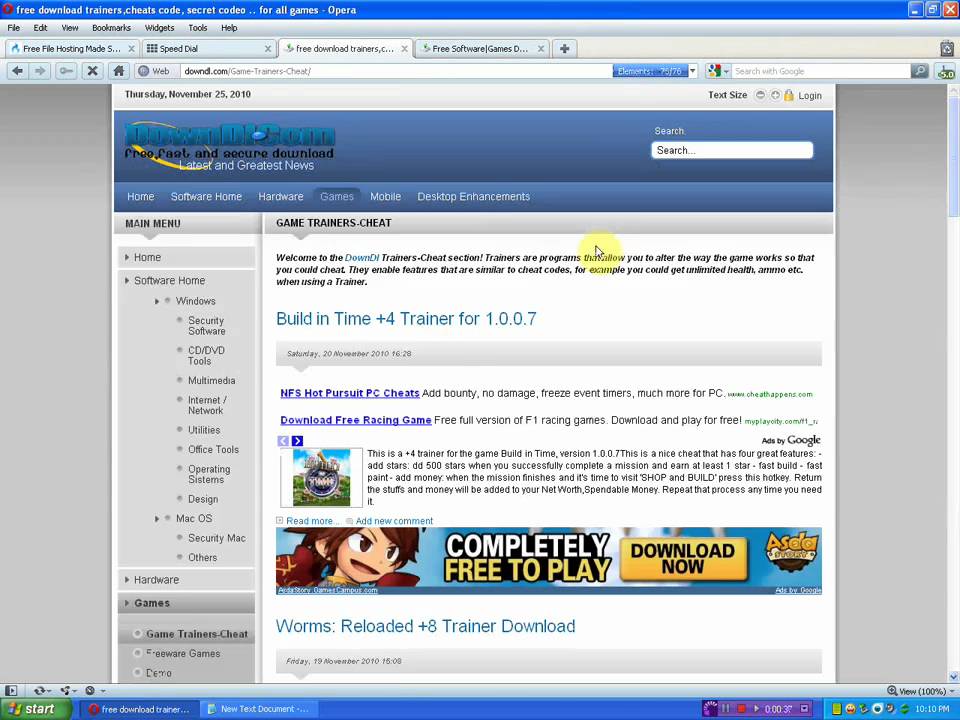Image resolution: width=960 pixels, height=720 pixels.
Task: Switch to the Speed Dial tab
Action: [208, 48]
